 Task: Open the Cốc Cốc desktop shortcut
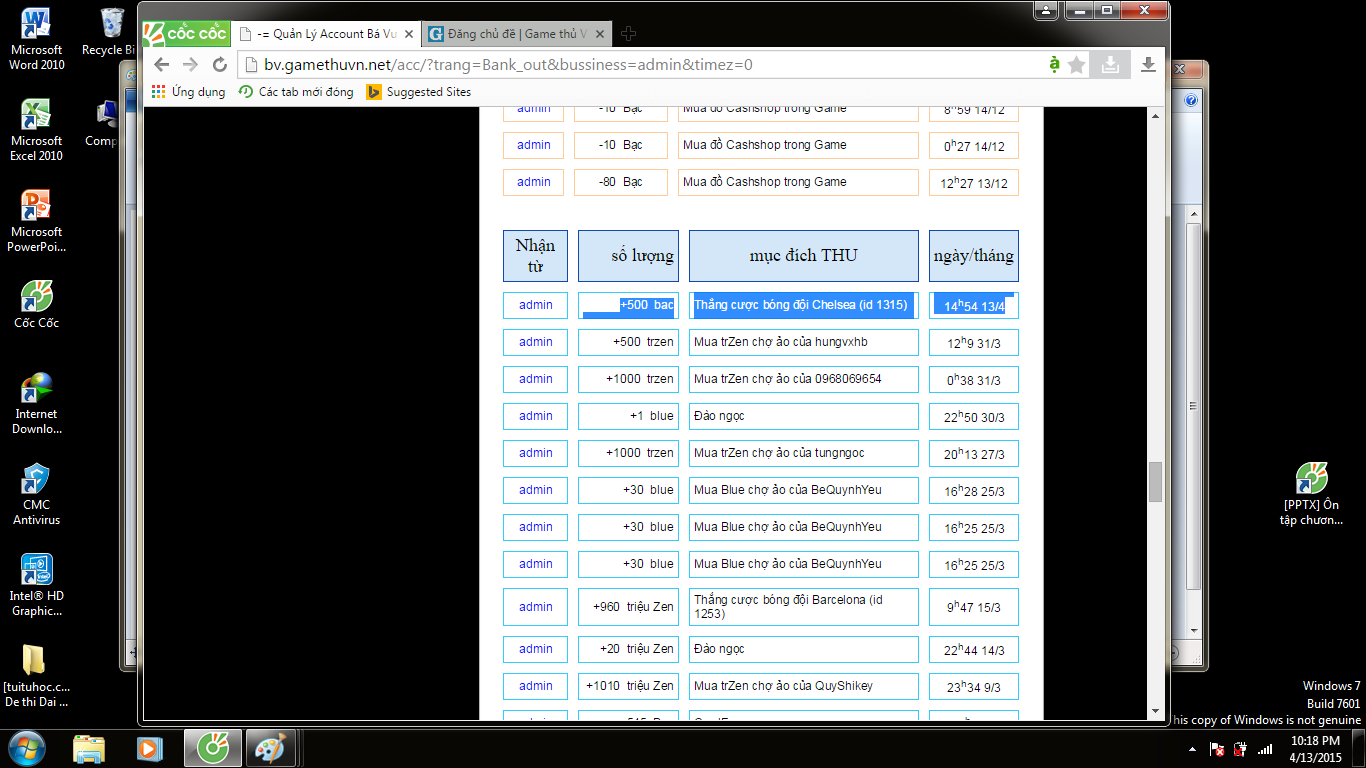[37, 305]
